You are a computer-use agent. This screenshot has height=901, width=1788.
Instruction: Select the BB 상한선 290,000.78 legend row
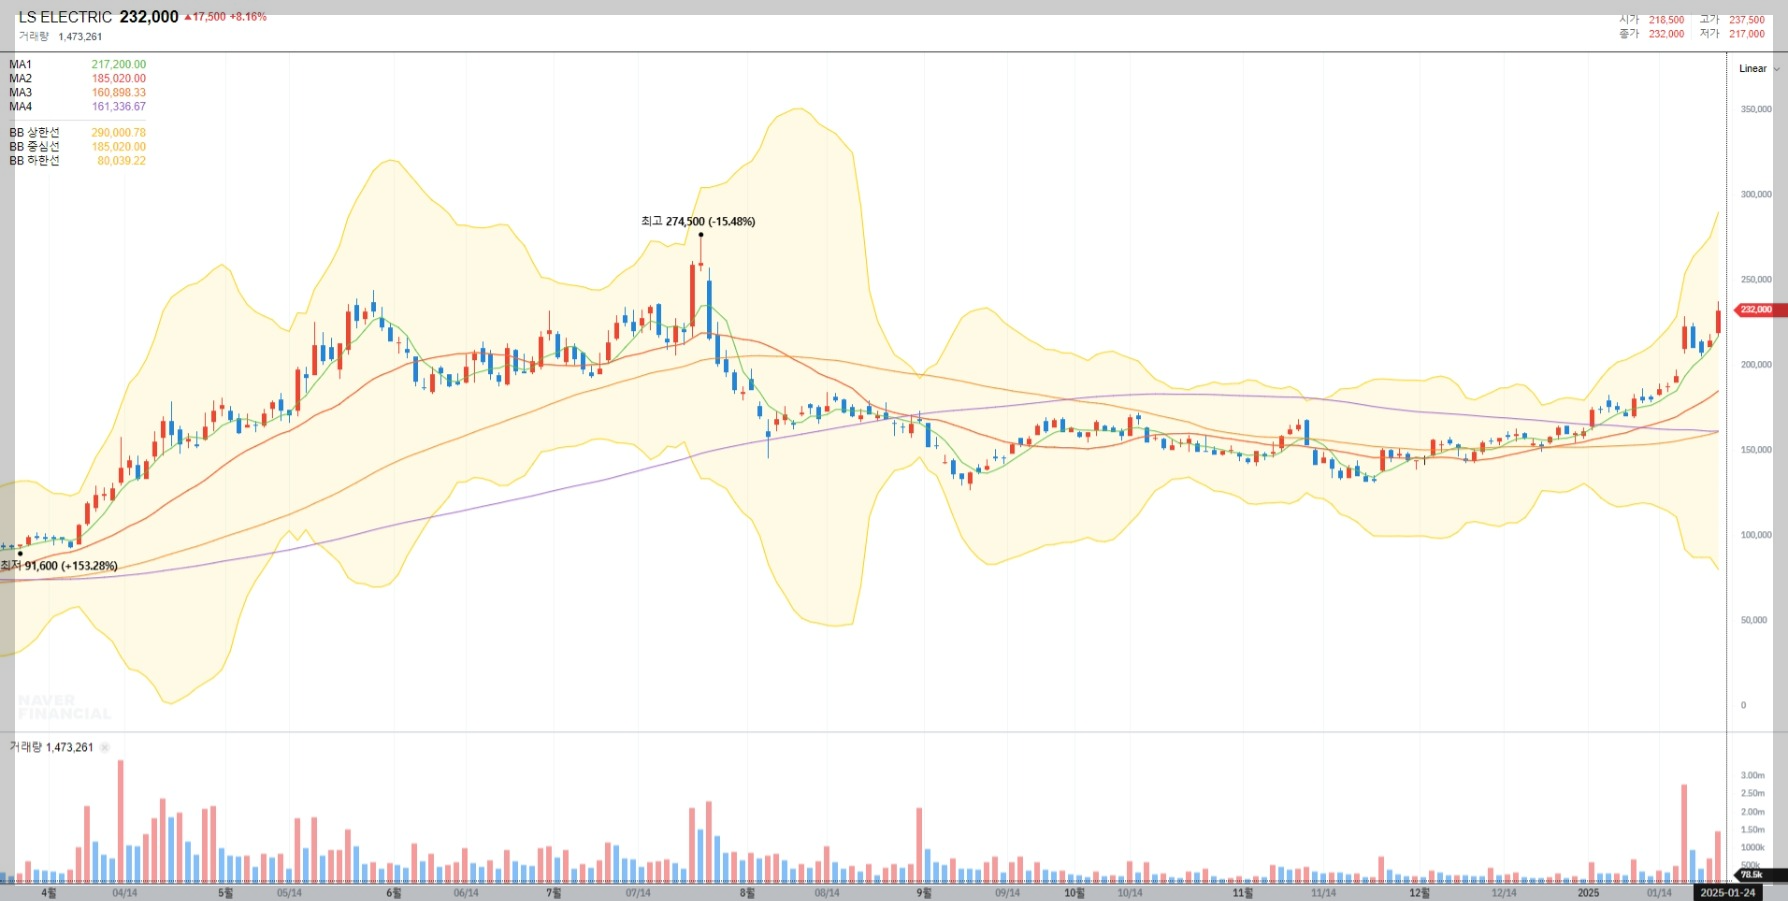coord(77,132)
